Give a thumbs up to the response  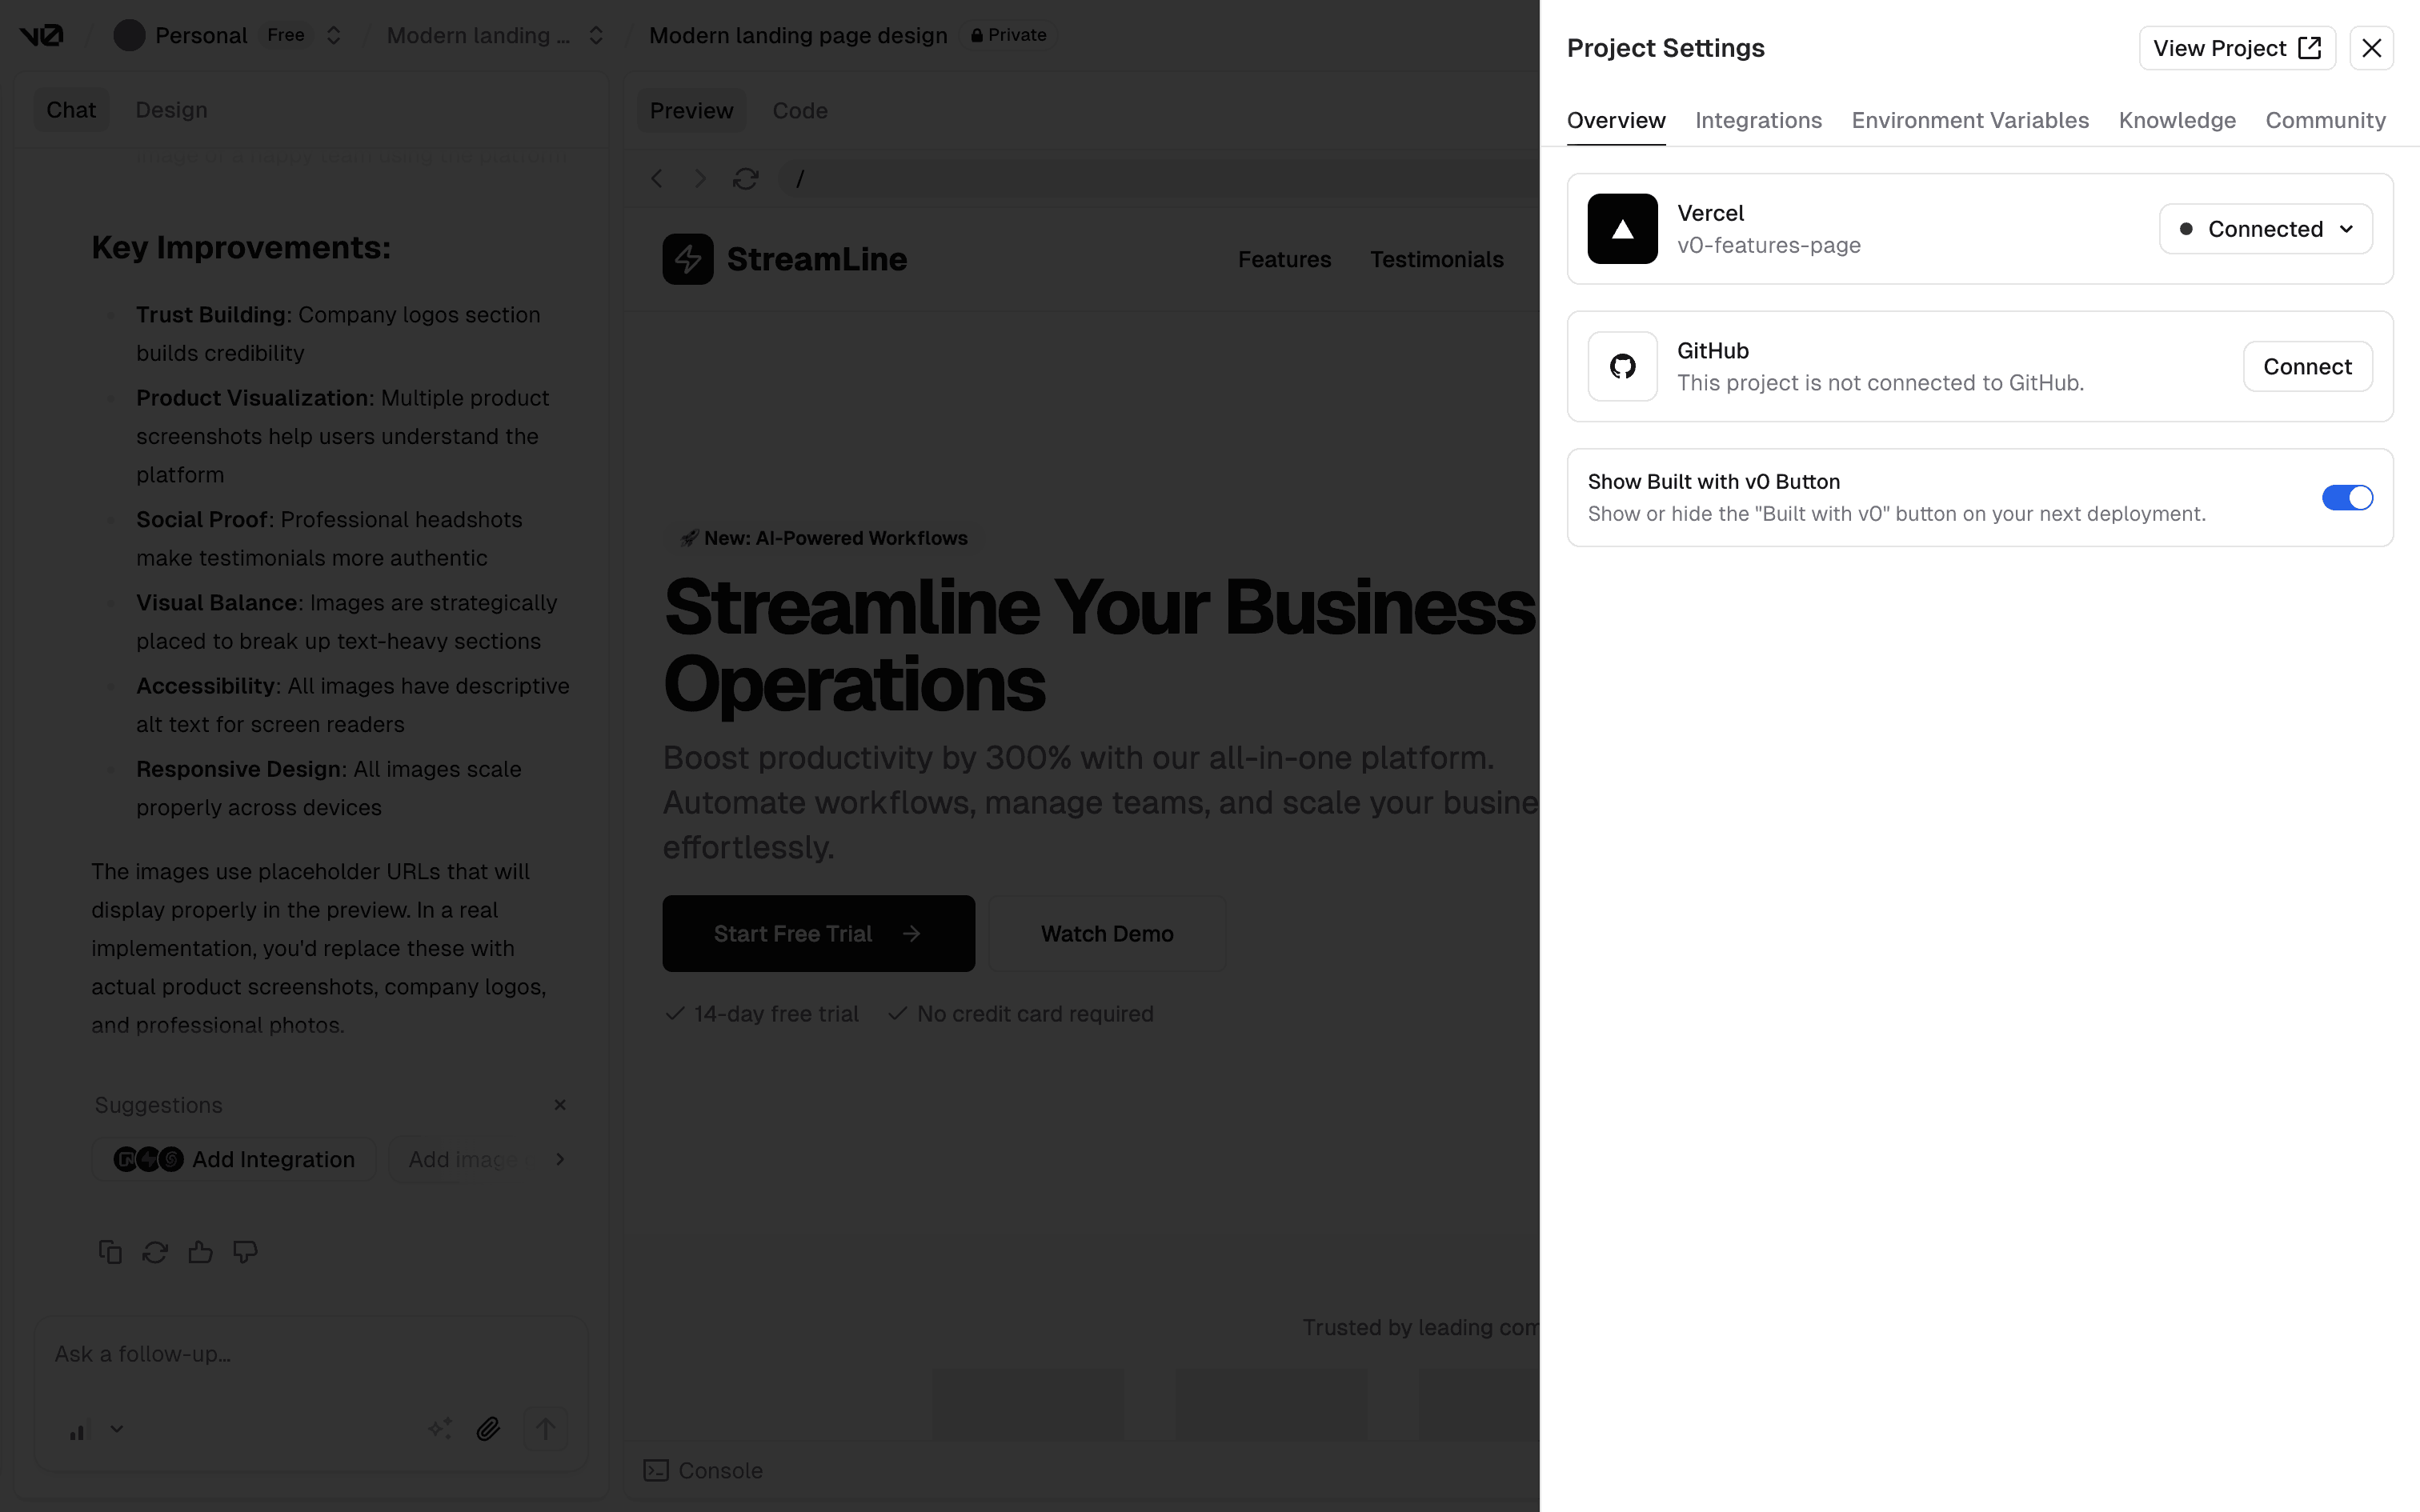point(199,1251)
